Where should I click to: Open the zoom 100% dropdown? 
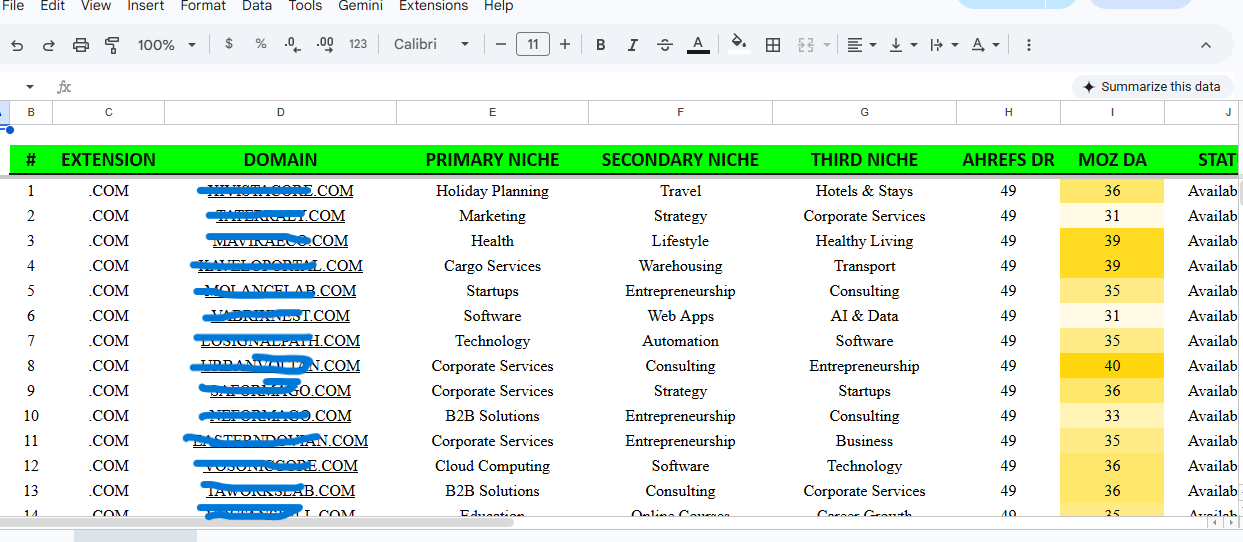click(x=166, y=45)
